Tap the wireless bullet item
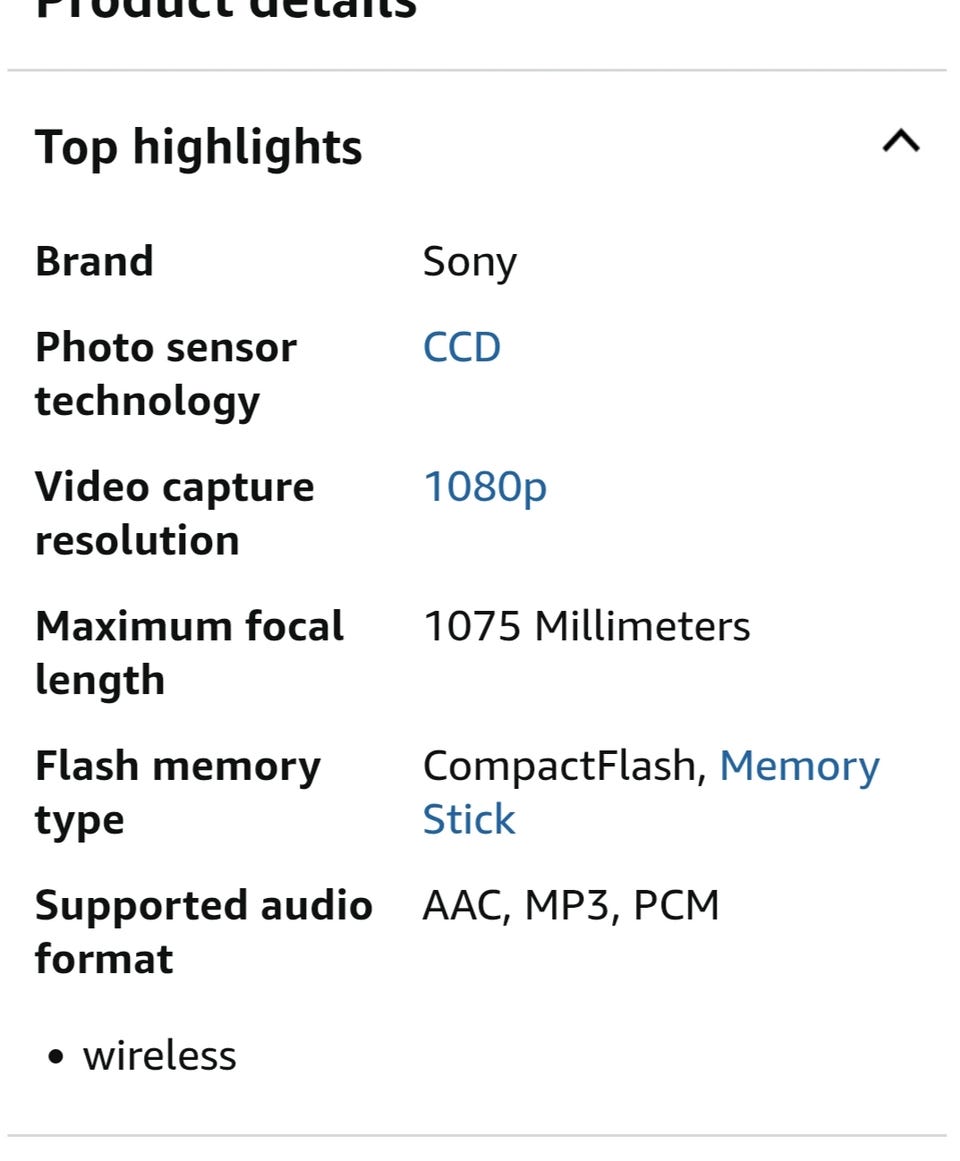Image resolution: width=960 pixels, height=1161 pixels. (159, 1056)
